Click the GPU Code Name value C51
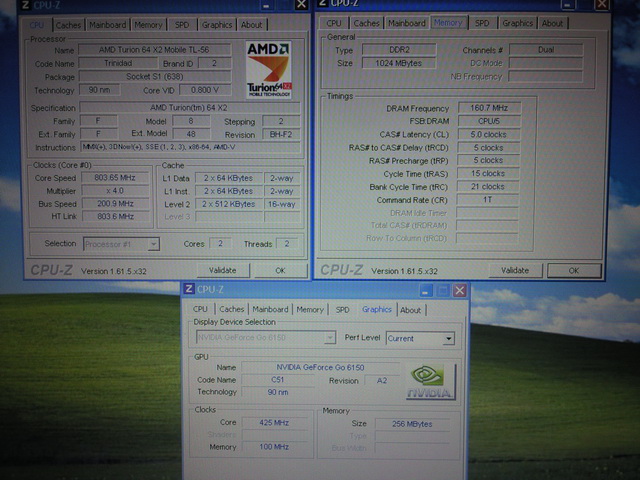Viewport: 640px width, 480px height. click(x=278, y=380)
